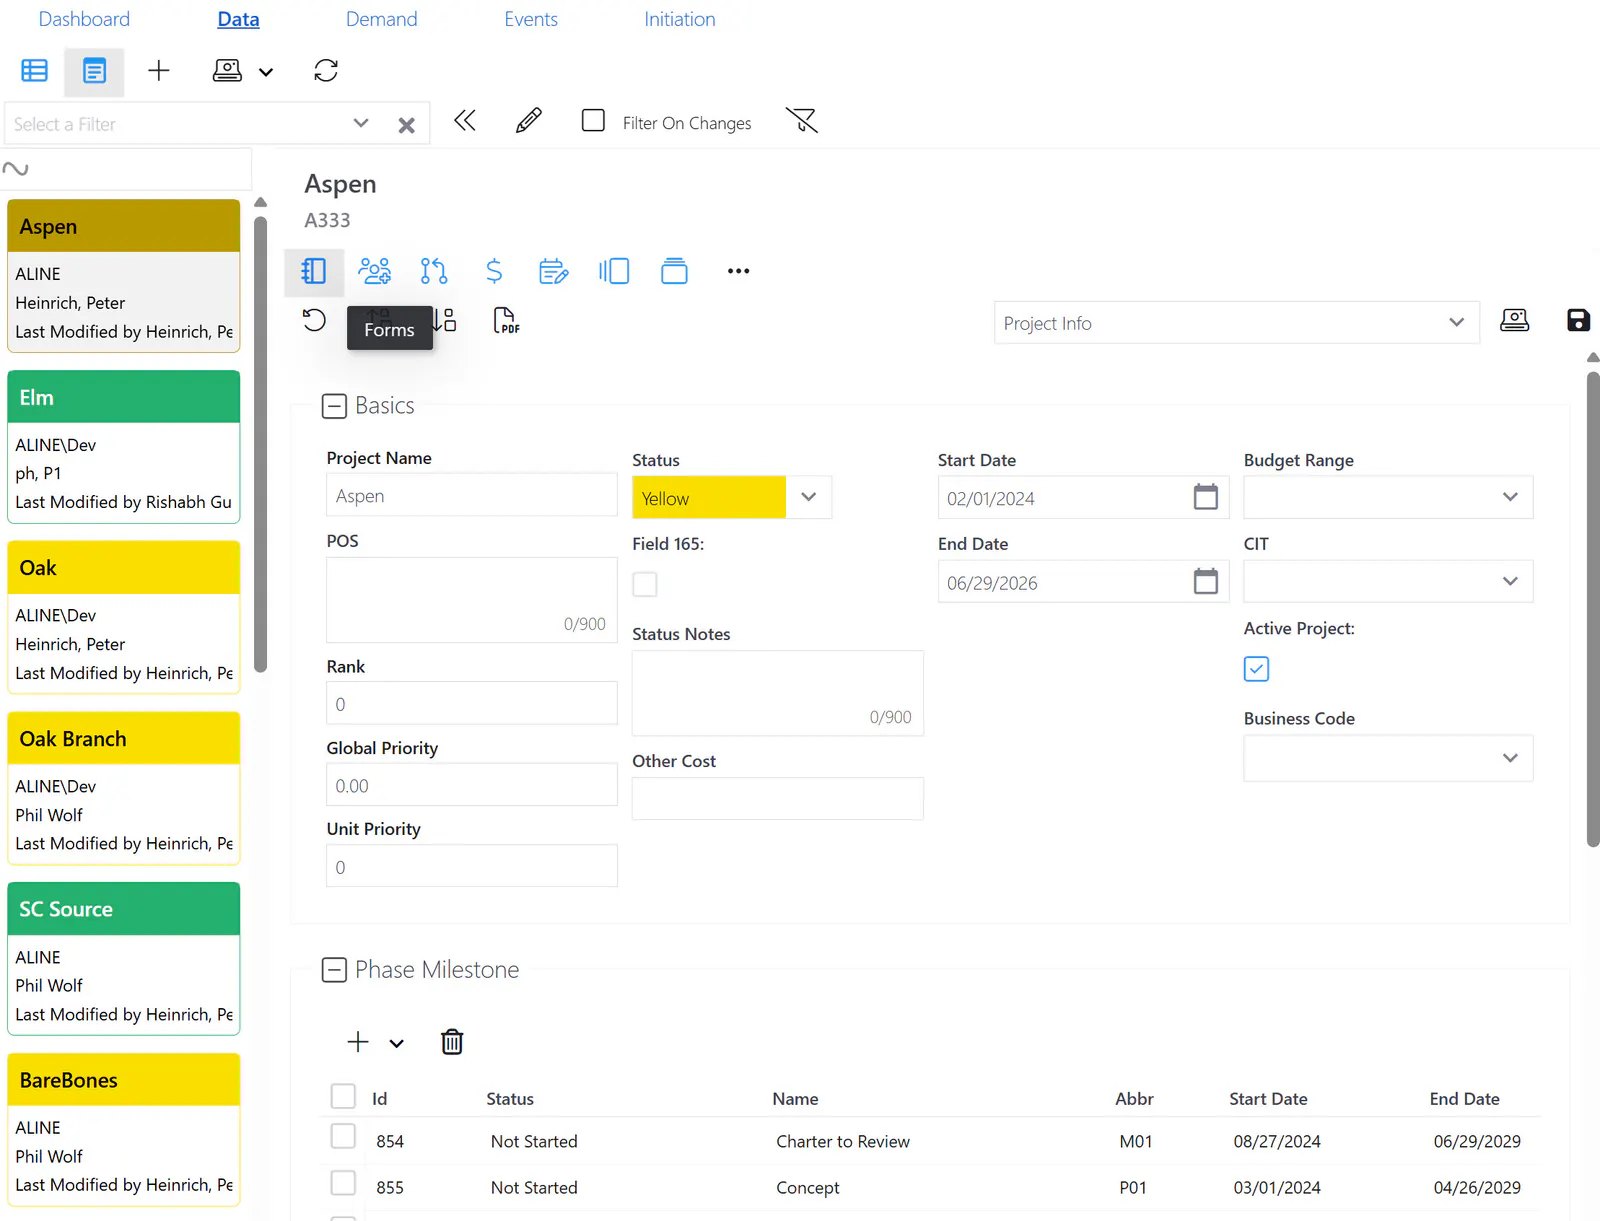Uncheck the Active Project checkbox
Viewport: 1600px width, 1221px height.
point(1256,669)
